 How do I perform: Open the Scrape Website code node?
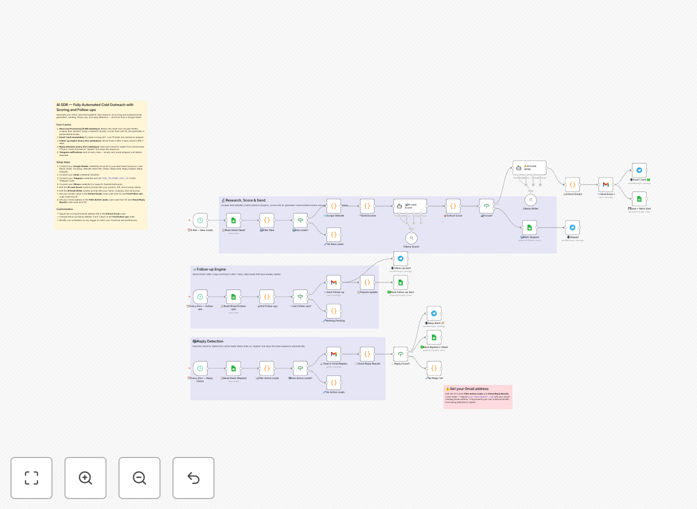click(334, 206)
